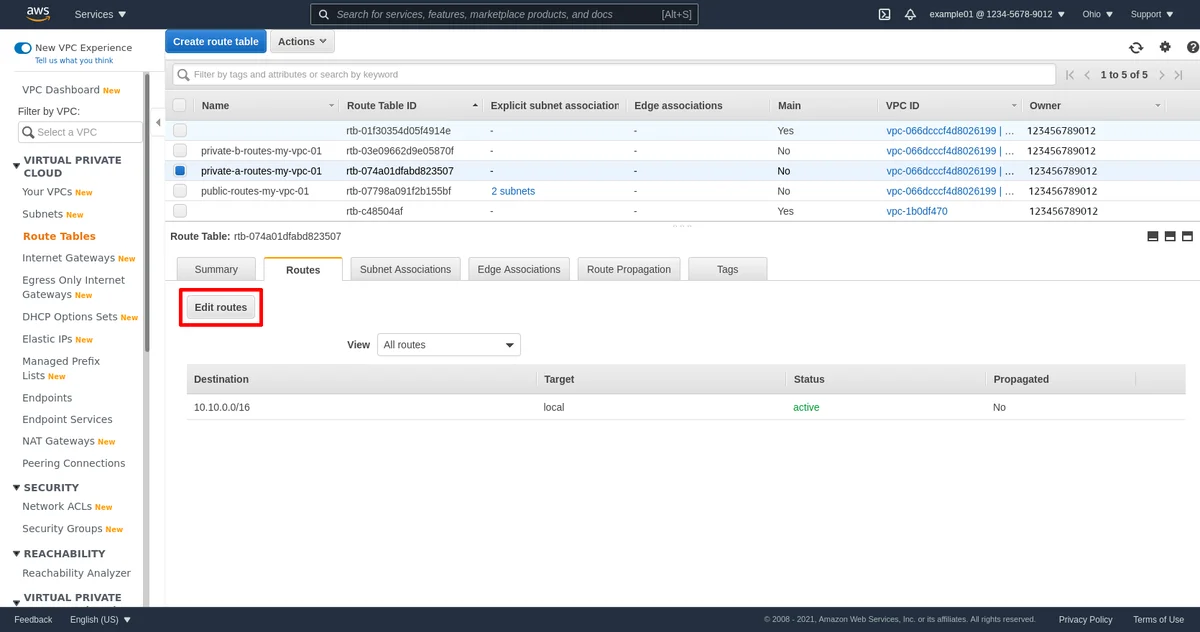This screenshot has height=632, width=1200.
Task: Collapse the sidebar with arrow handle
Action: [x=157, y=123]
